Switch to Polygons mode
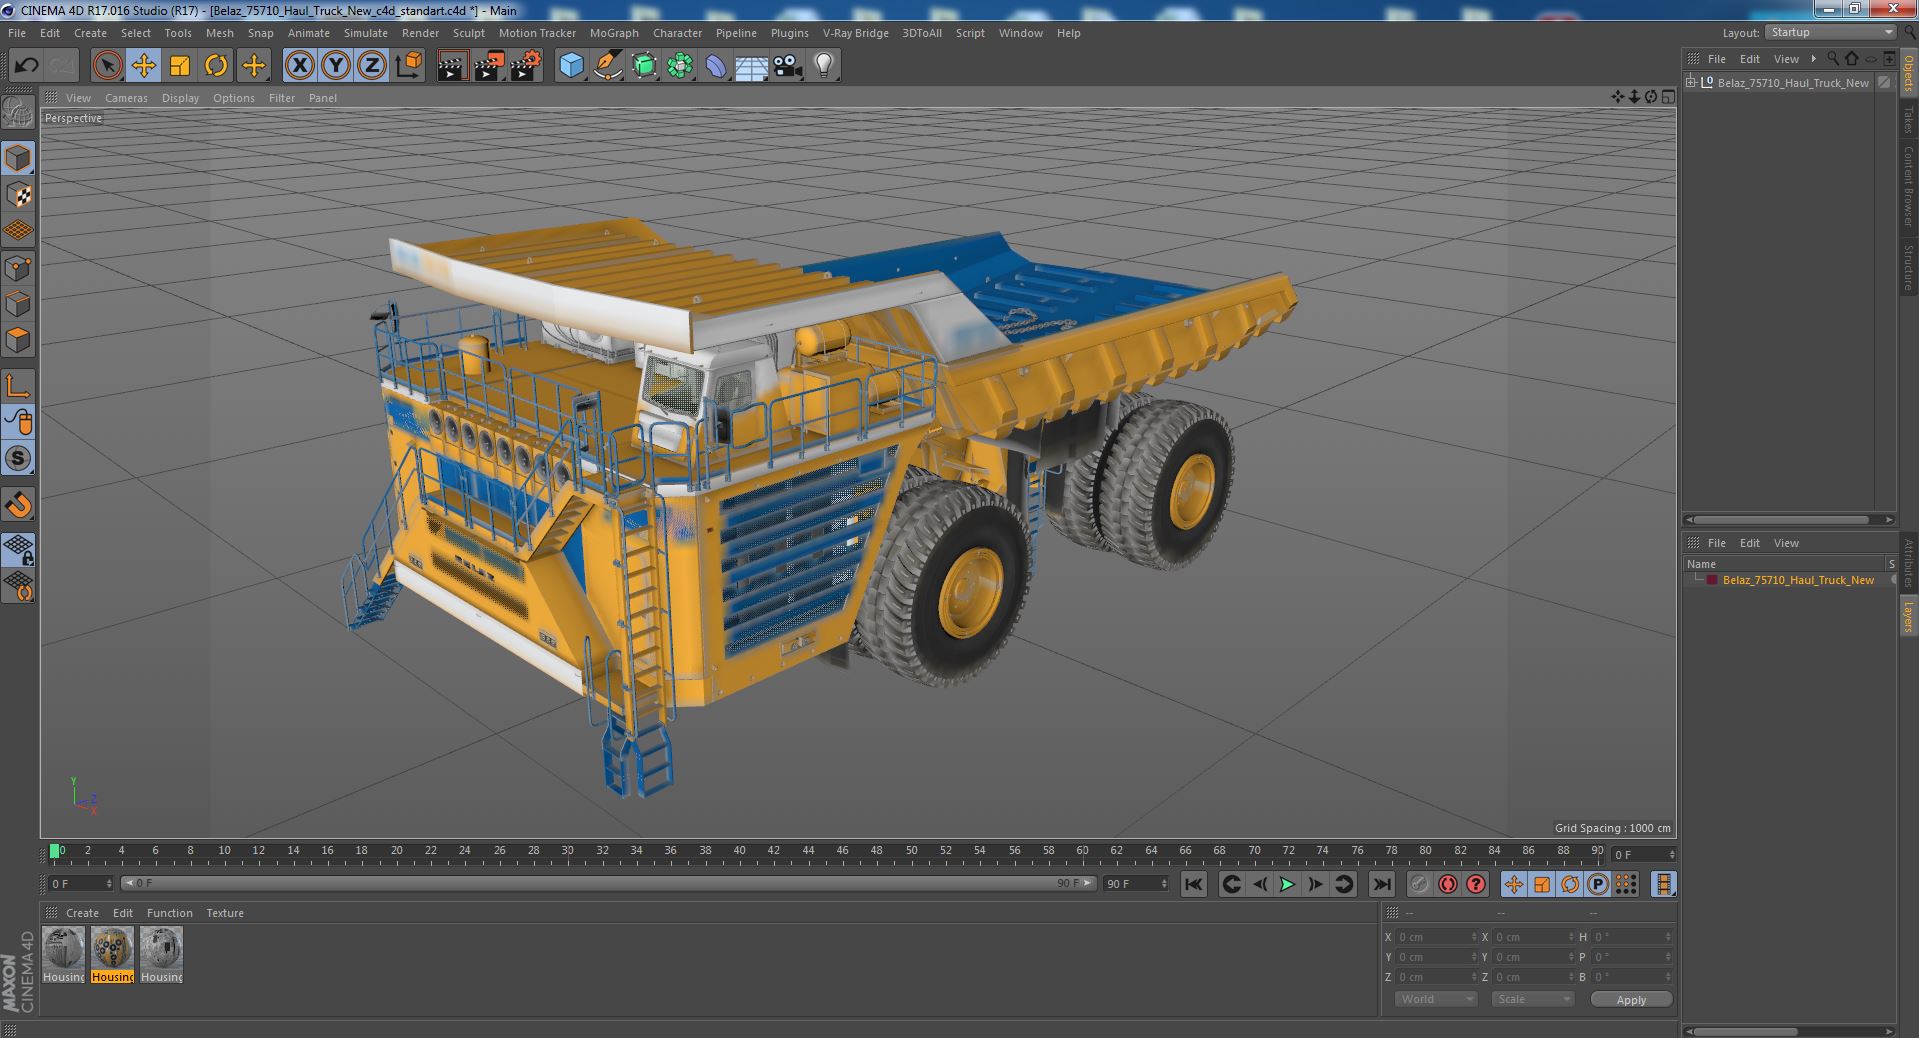1919x1038 pixels. [x=18, y=340]
